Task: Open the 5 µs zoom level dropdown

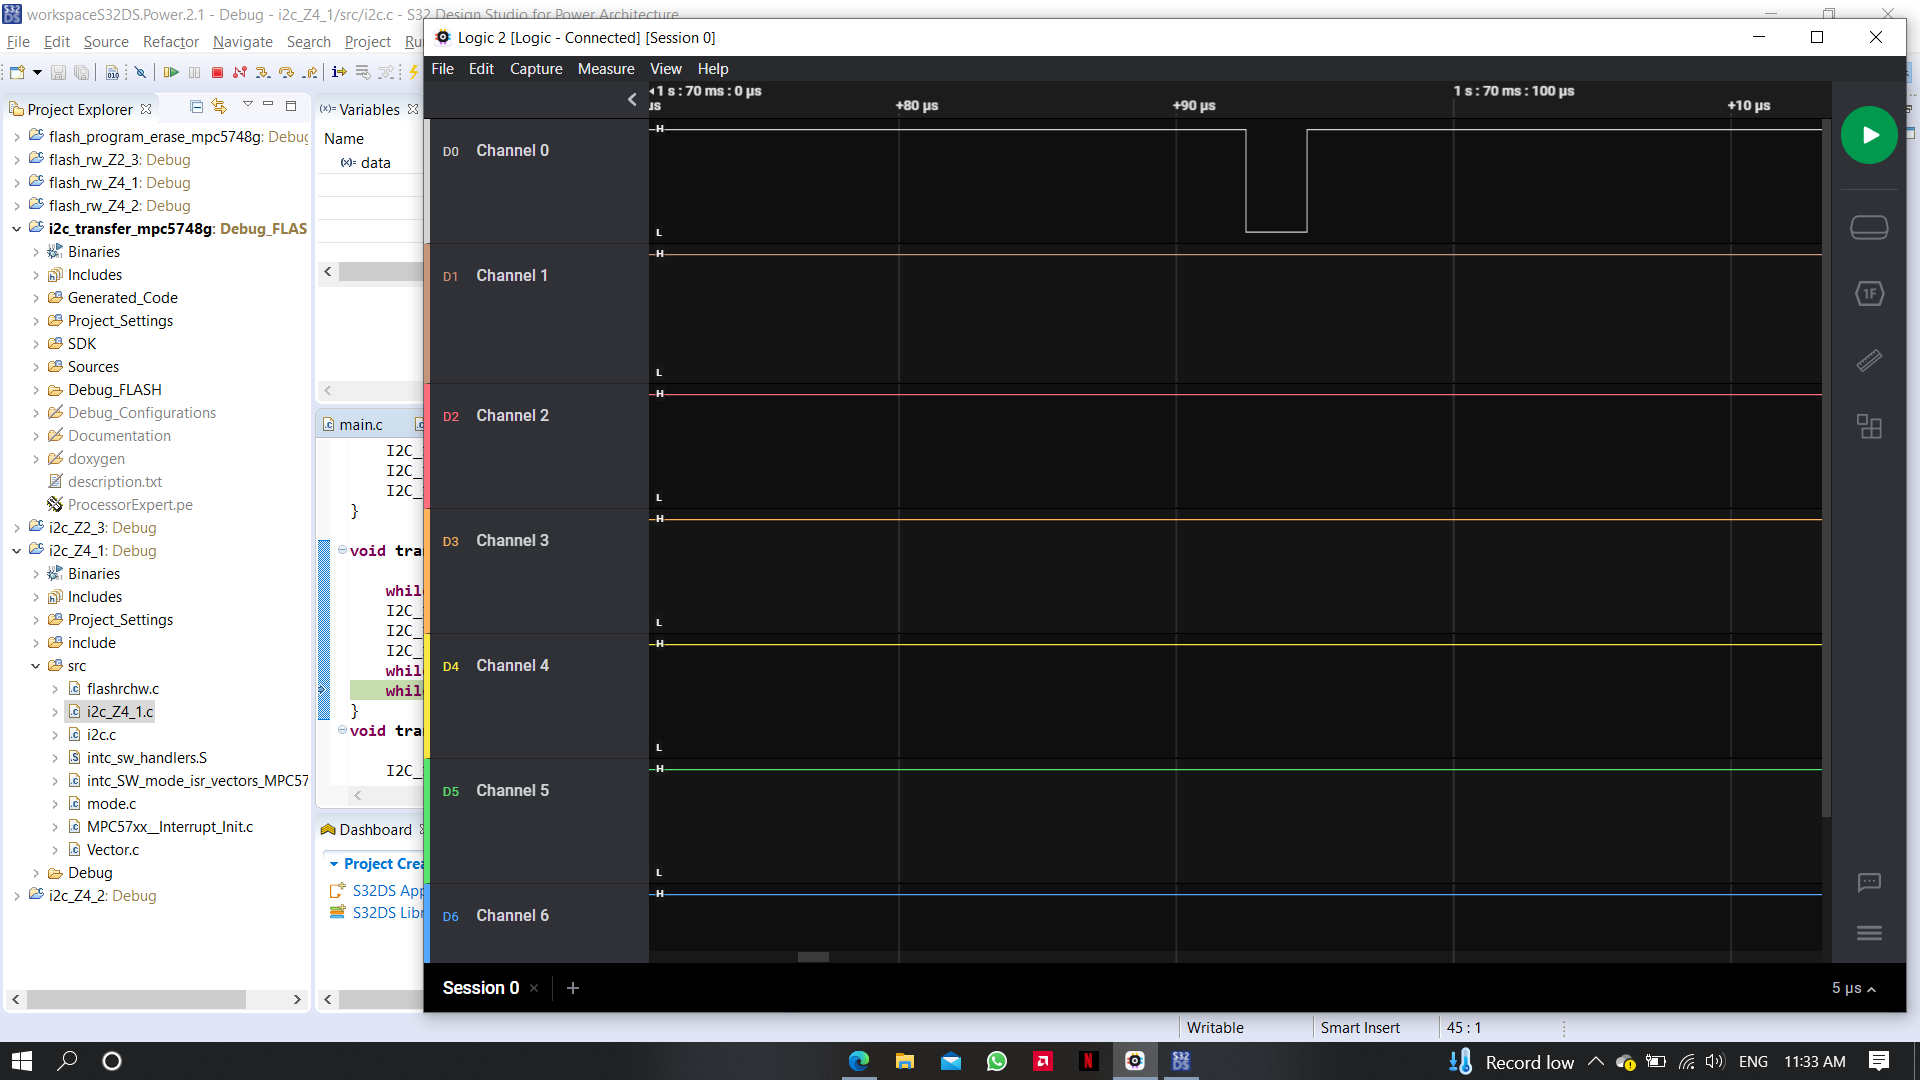Action: [1853, 988]
